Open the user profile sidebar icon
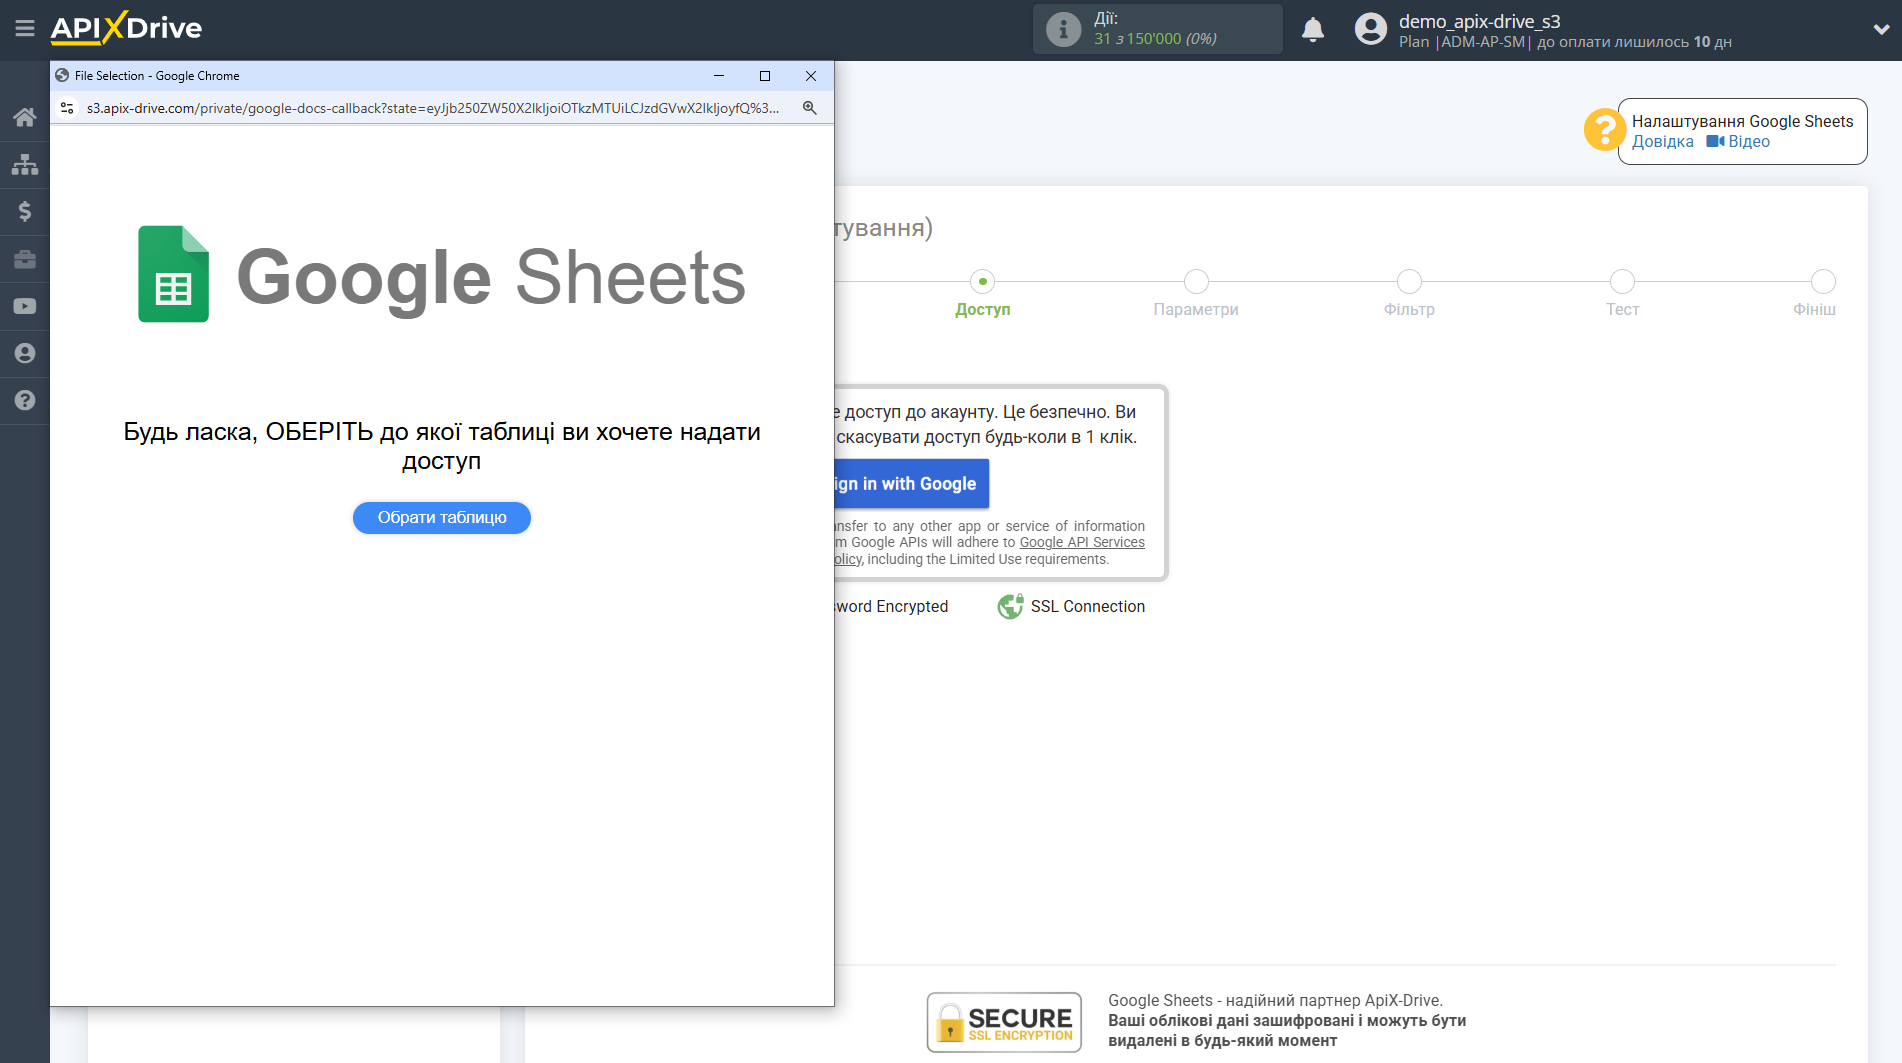1902x1063 pixels. (25, 353)
